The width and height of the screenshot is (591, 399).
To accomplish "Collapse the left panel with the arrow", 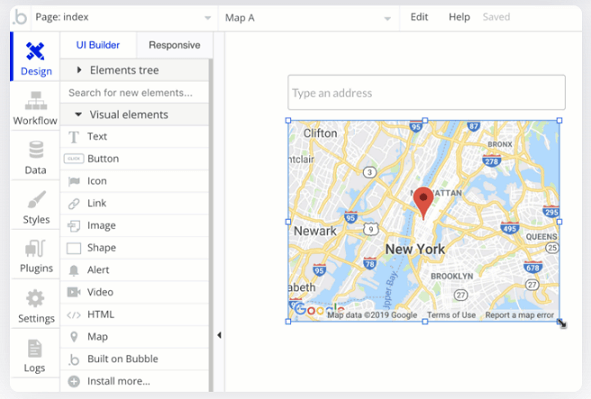I will pos(219,335).
